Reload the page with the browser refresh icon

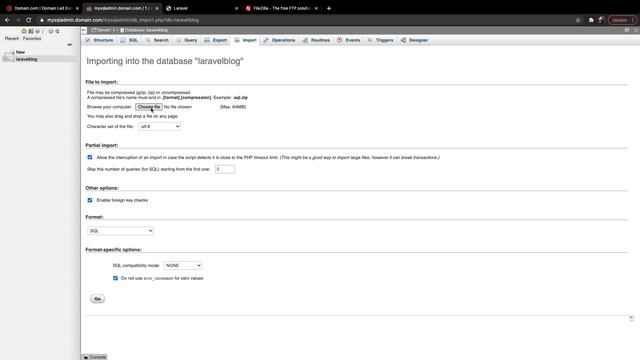tap(29, 20)
